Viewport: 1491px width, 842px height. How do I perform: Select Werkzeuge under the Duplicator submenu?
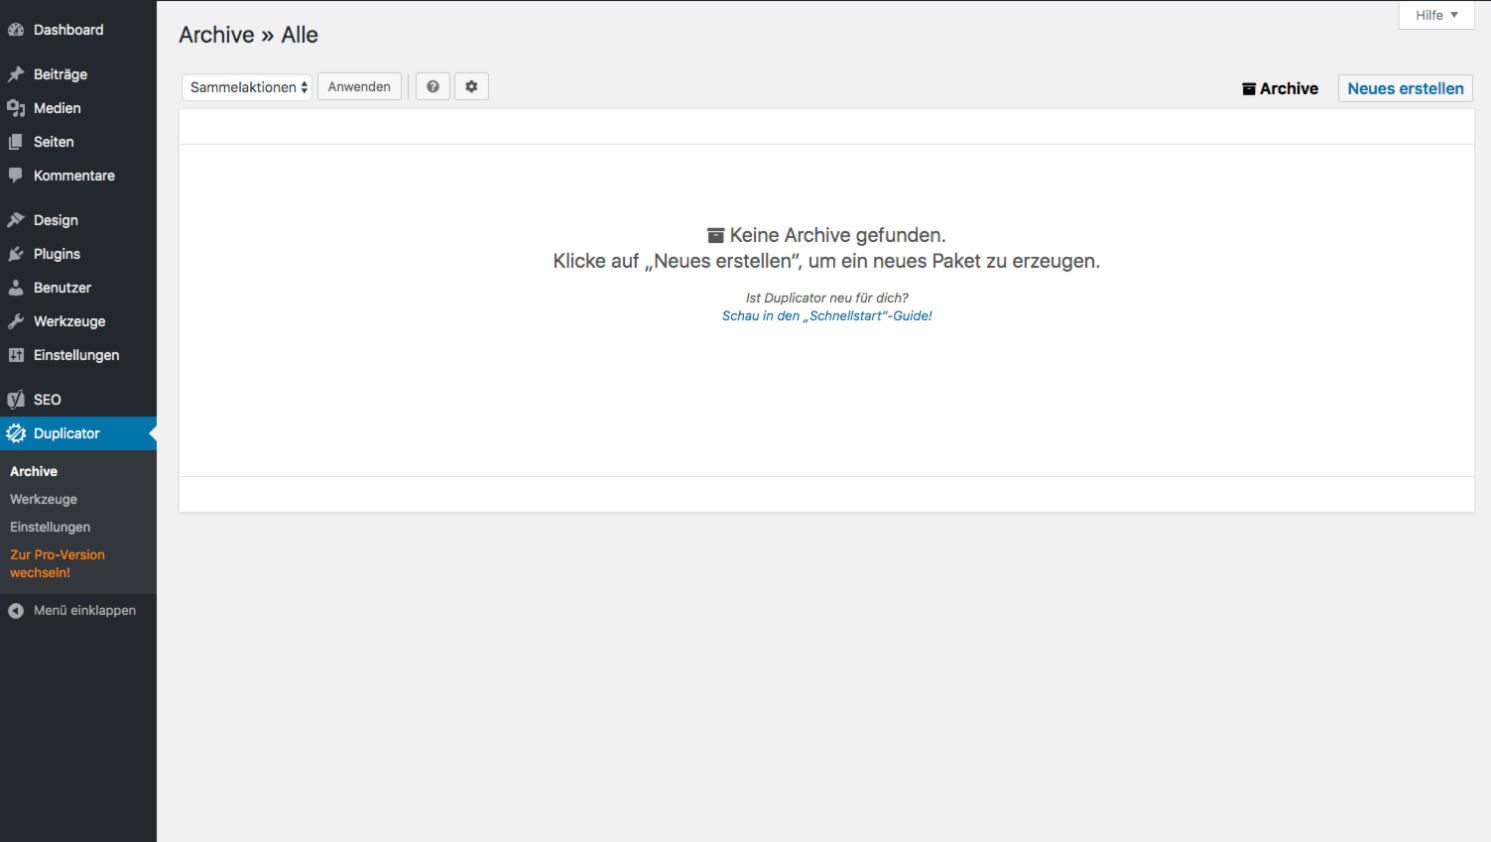(x=44, y=499)
